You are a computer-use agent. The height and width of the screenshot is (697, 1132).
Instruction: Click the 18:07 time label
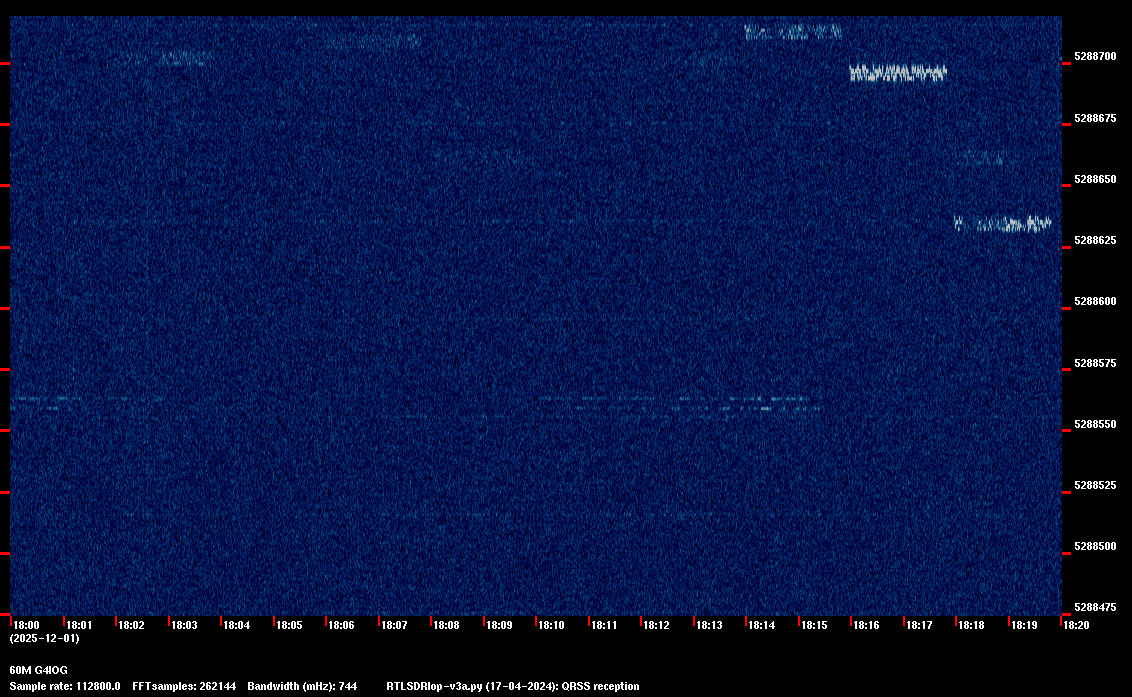click(x=394, y=625)
